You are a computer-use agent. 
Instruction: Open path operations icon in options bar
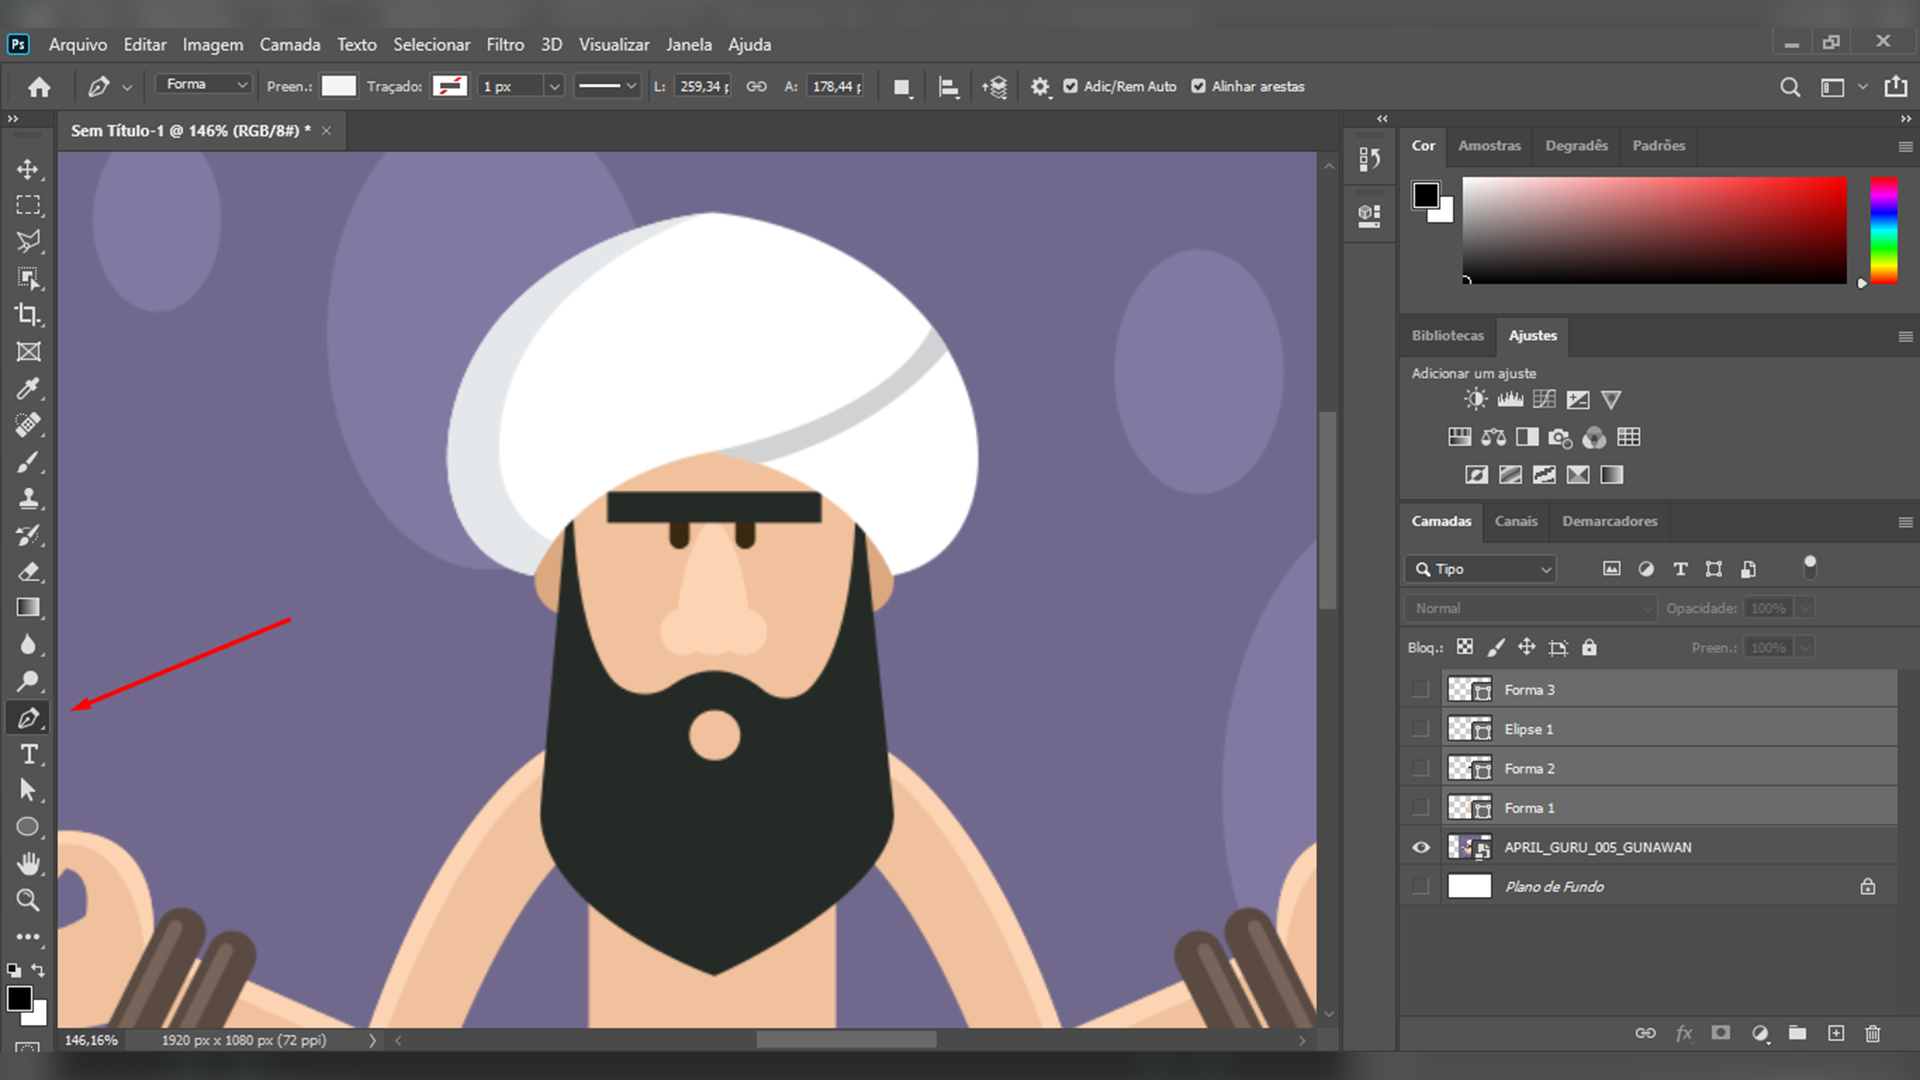pos(902,87)
